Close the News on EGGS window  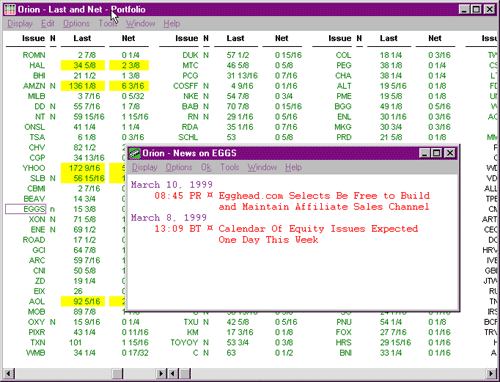450,153
